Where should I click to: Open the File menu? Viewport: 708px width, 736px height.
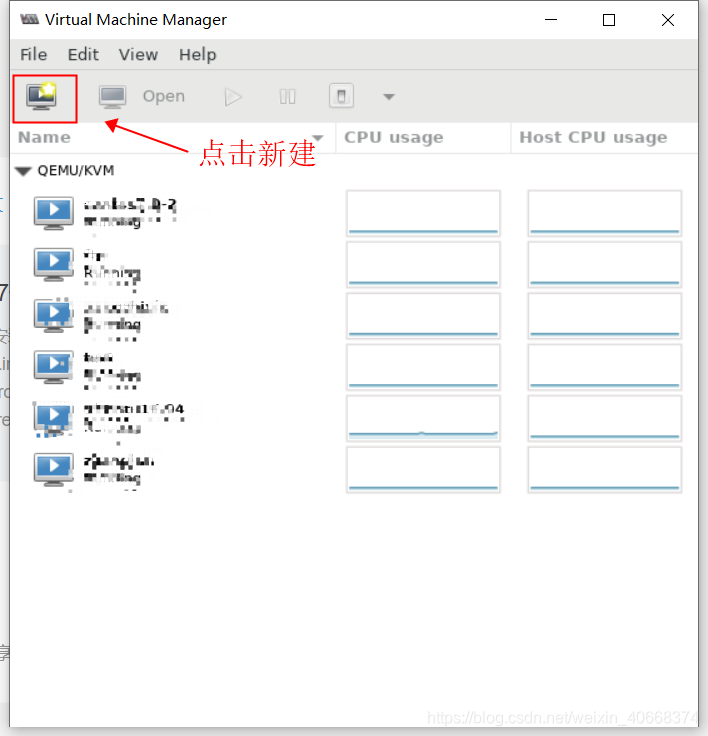tap(34, 54)
